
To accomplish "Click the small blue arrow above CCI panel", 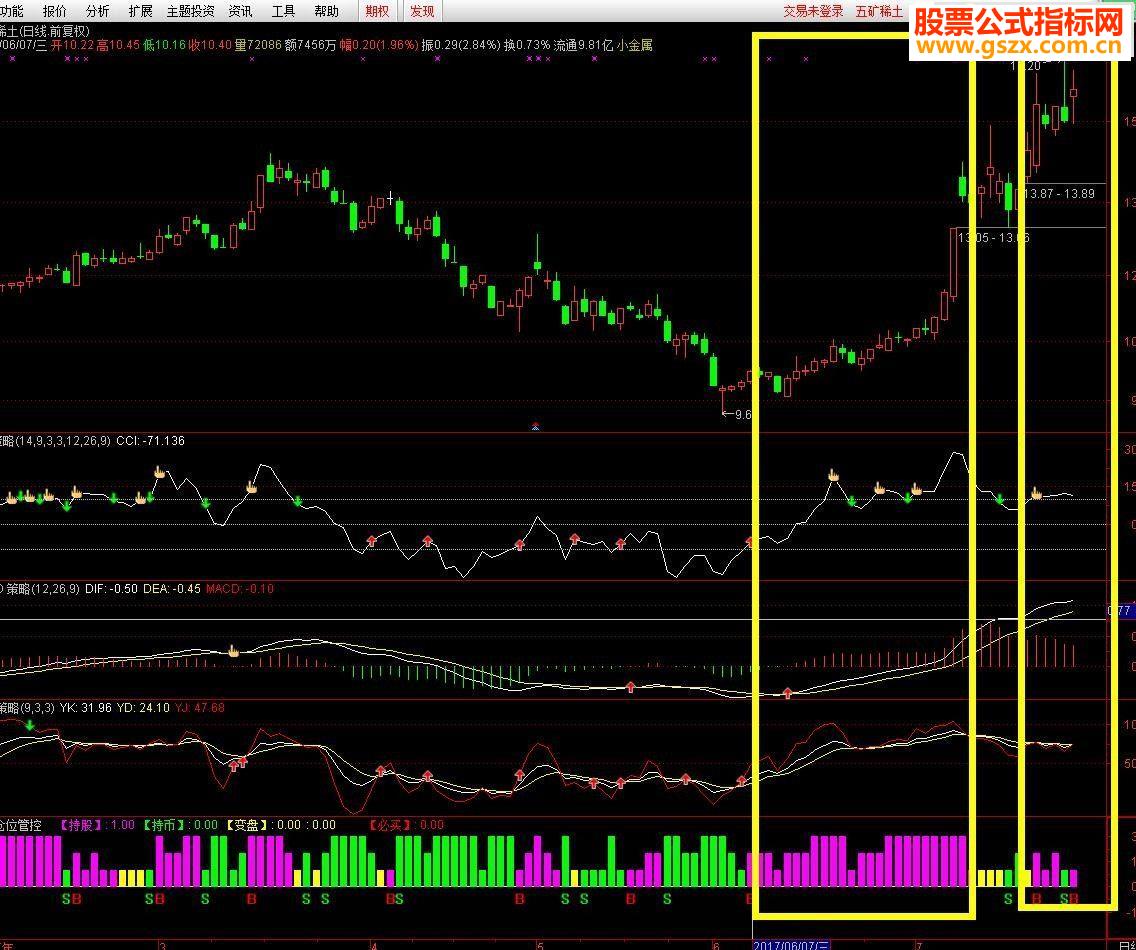I will pyautogui.click(x=535, y=427).
